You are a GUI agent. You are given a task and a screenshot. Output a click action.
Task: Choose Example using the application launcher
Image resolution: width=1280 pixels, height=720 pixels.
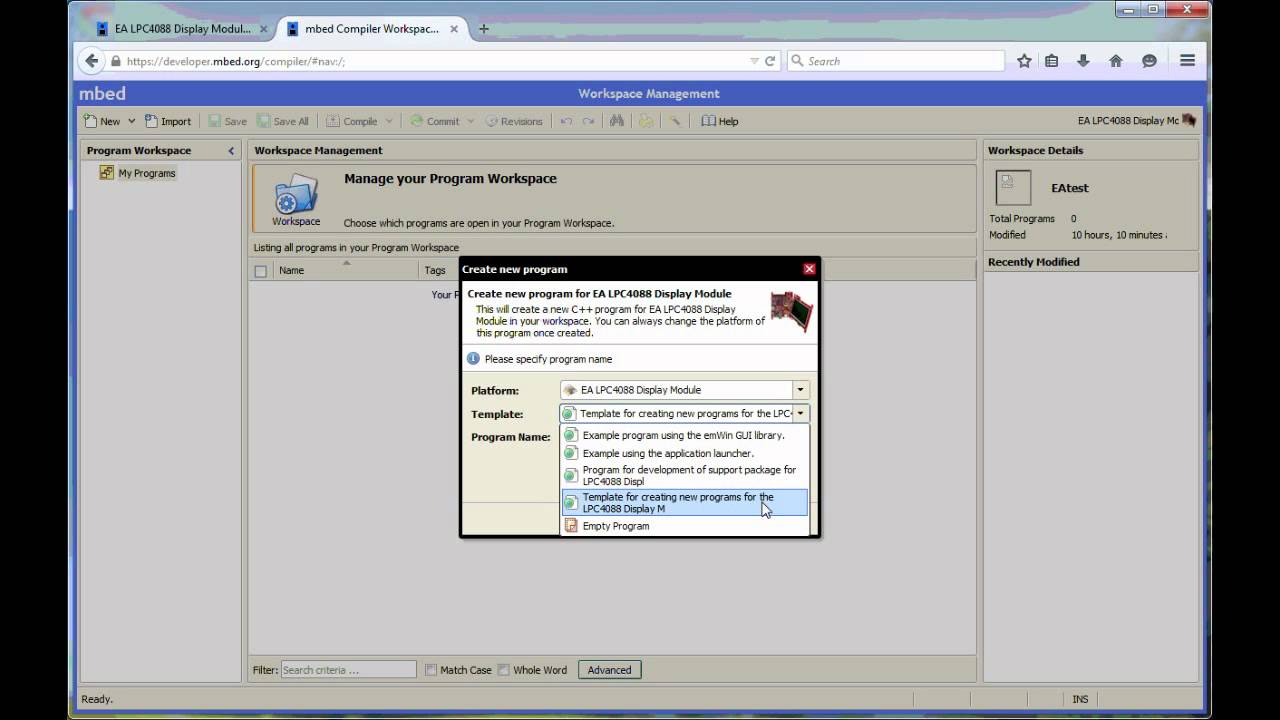point(685,453)
